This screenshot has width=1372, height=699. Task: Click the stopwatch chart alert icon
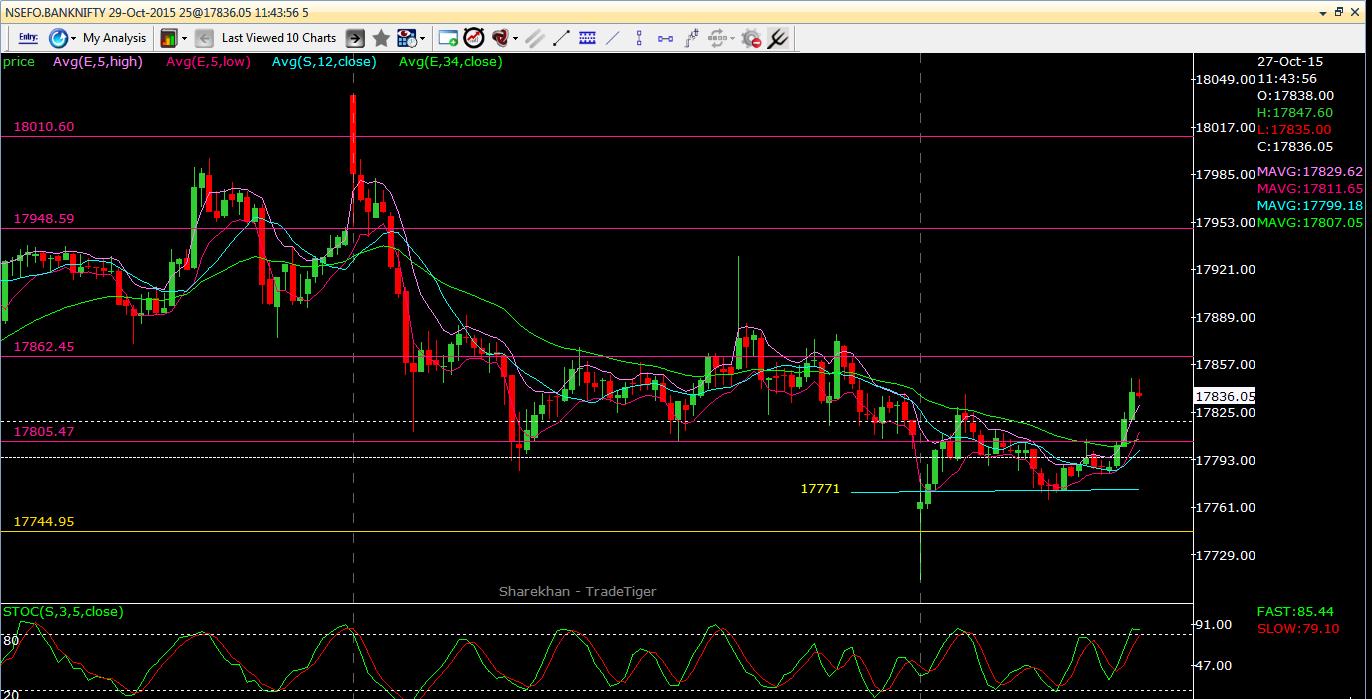[x=473, y=39]
